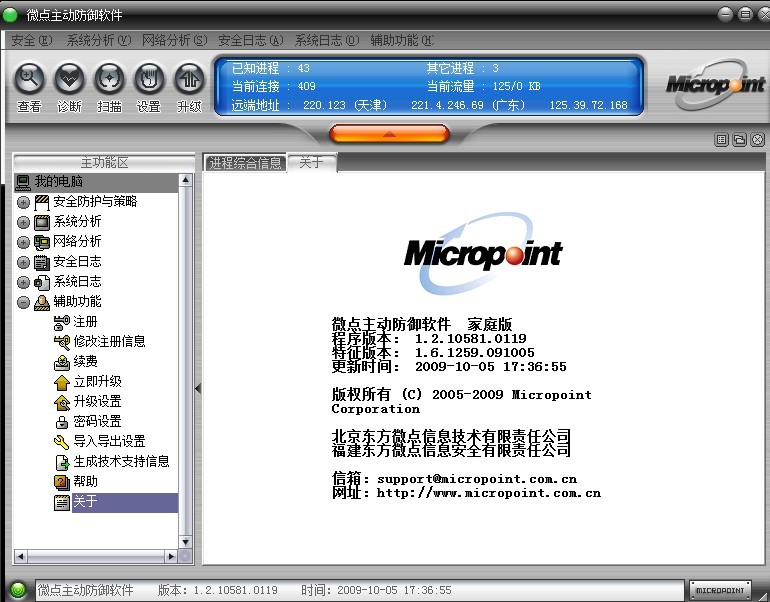Screen dimensions: 770x602
Task: Click the 升级设置 house icon
Action: 61,403
